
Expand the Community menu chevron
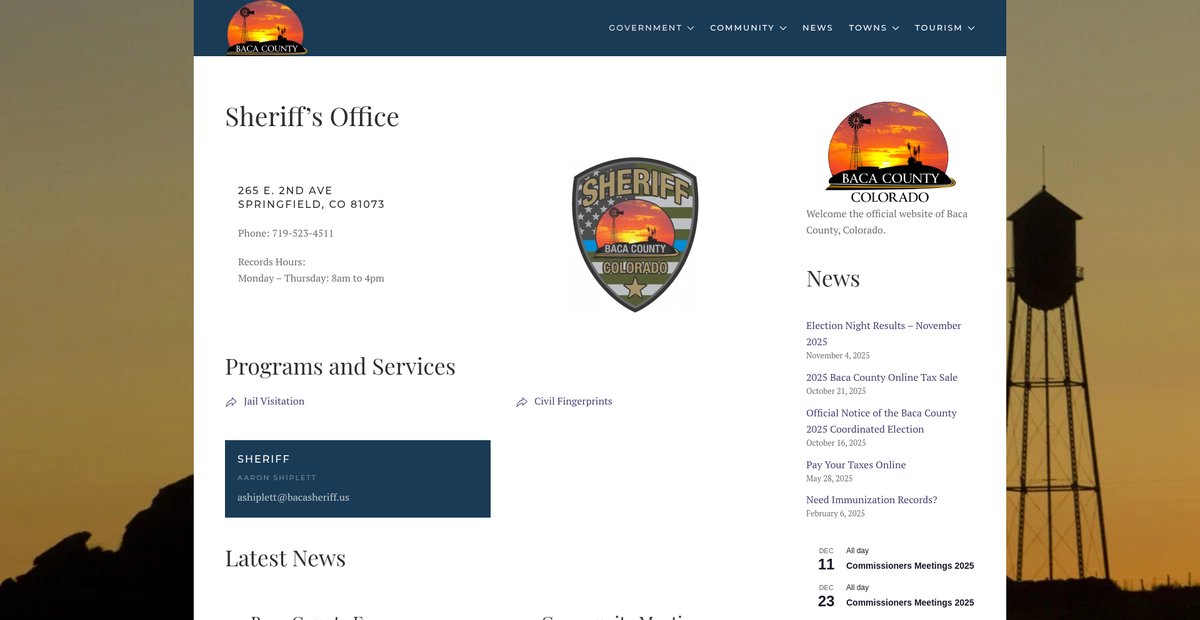click(x=783, y=28)
